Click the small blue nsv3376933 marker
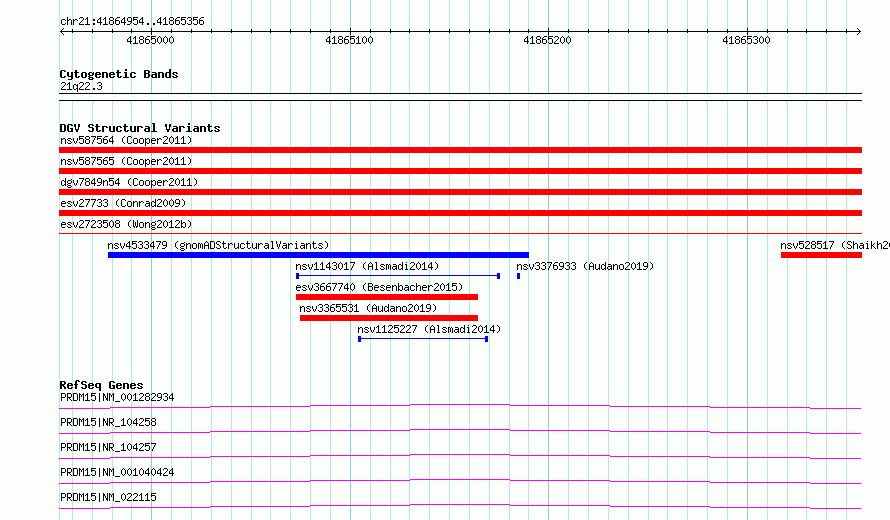The image size is (890, 520). click(x=518, y=276)
